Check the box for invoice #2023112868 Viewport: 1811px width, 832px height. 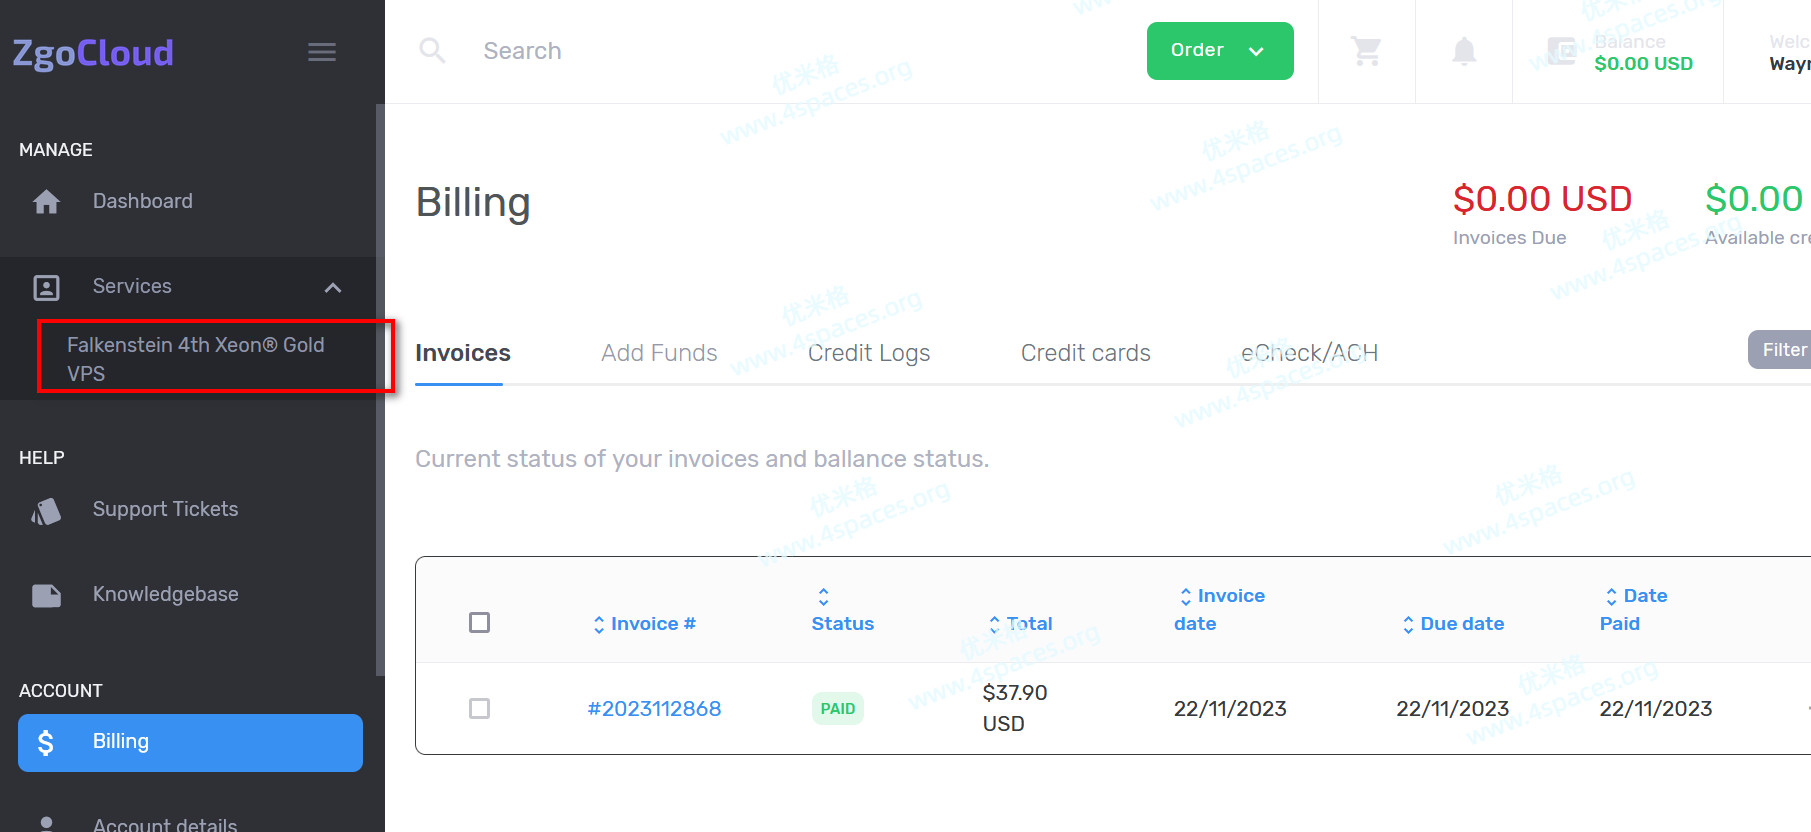pyautogui.click(x=480, y=709)
